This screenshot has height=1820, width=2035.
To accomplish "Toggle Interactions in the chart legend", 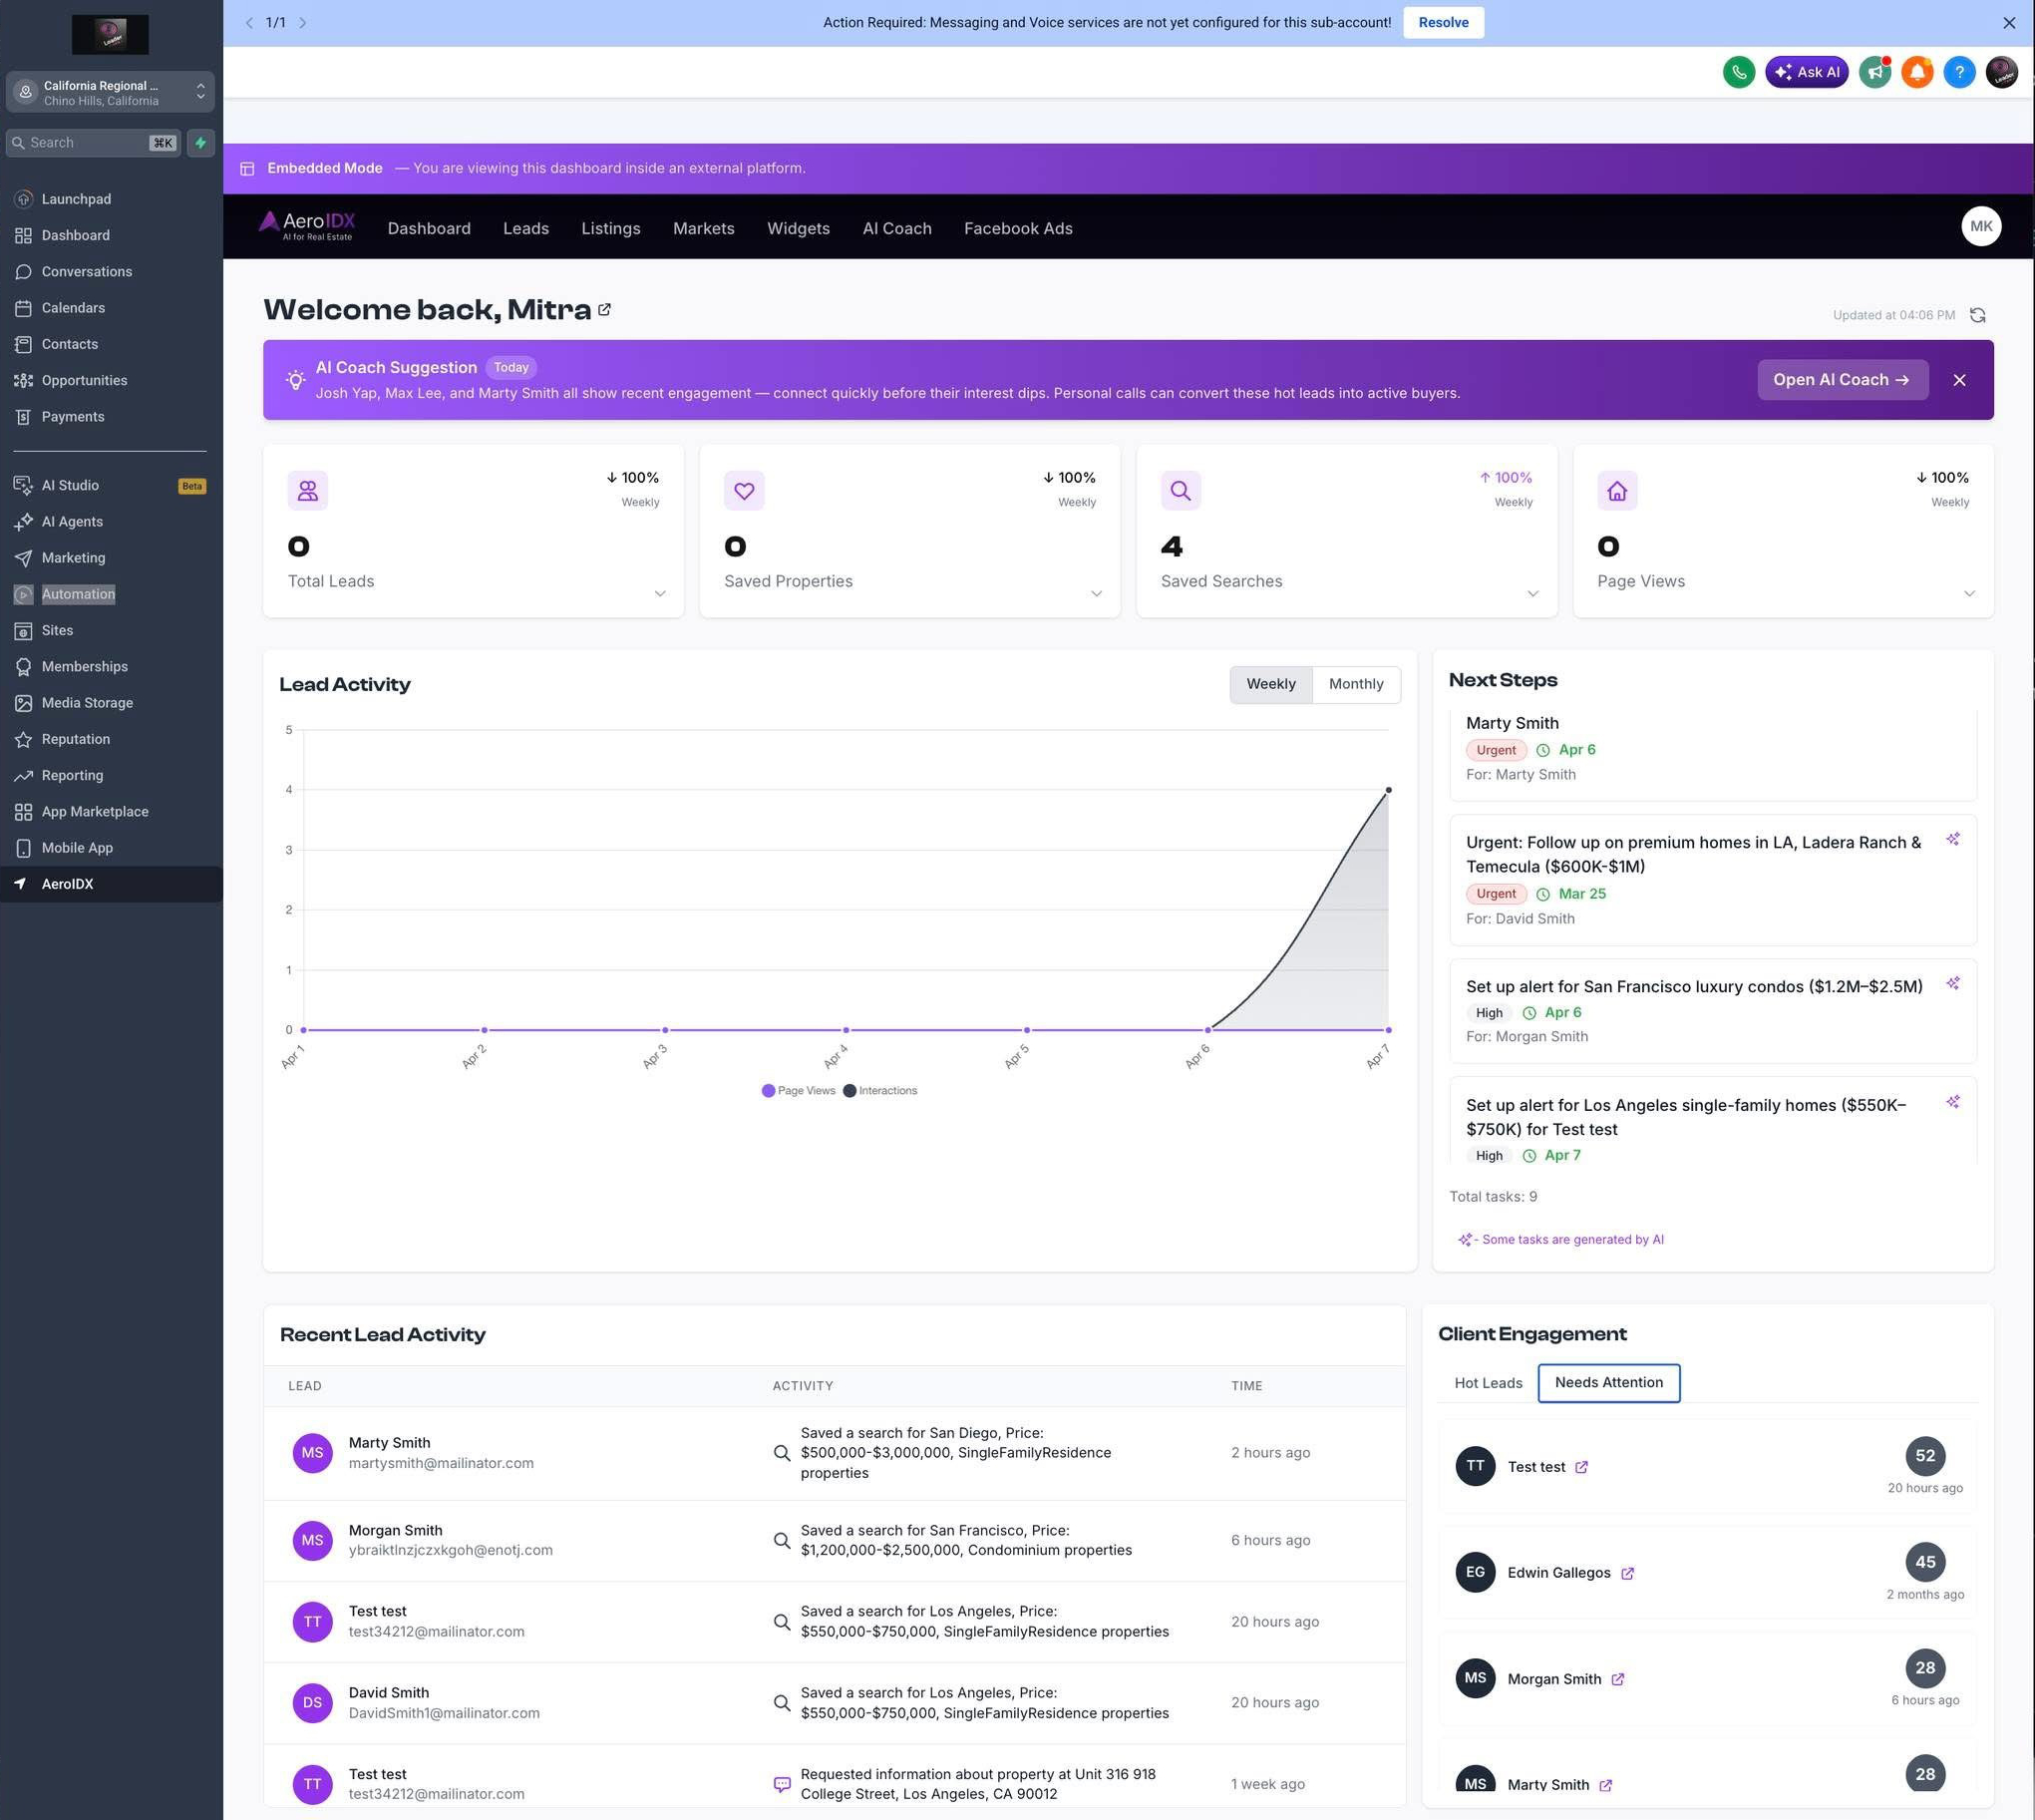I will [880, 1090].
